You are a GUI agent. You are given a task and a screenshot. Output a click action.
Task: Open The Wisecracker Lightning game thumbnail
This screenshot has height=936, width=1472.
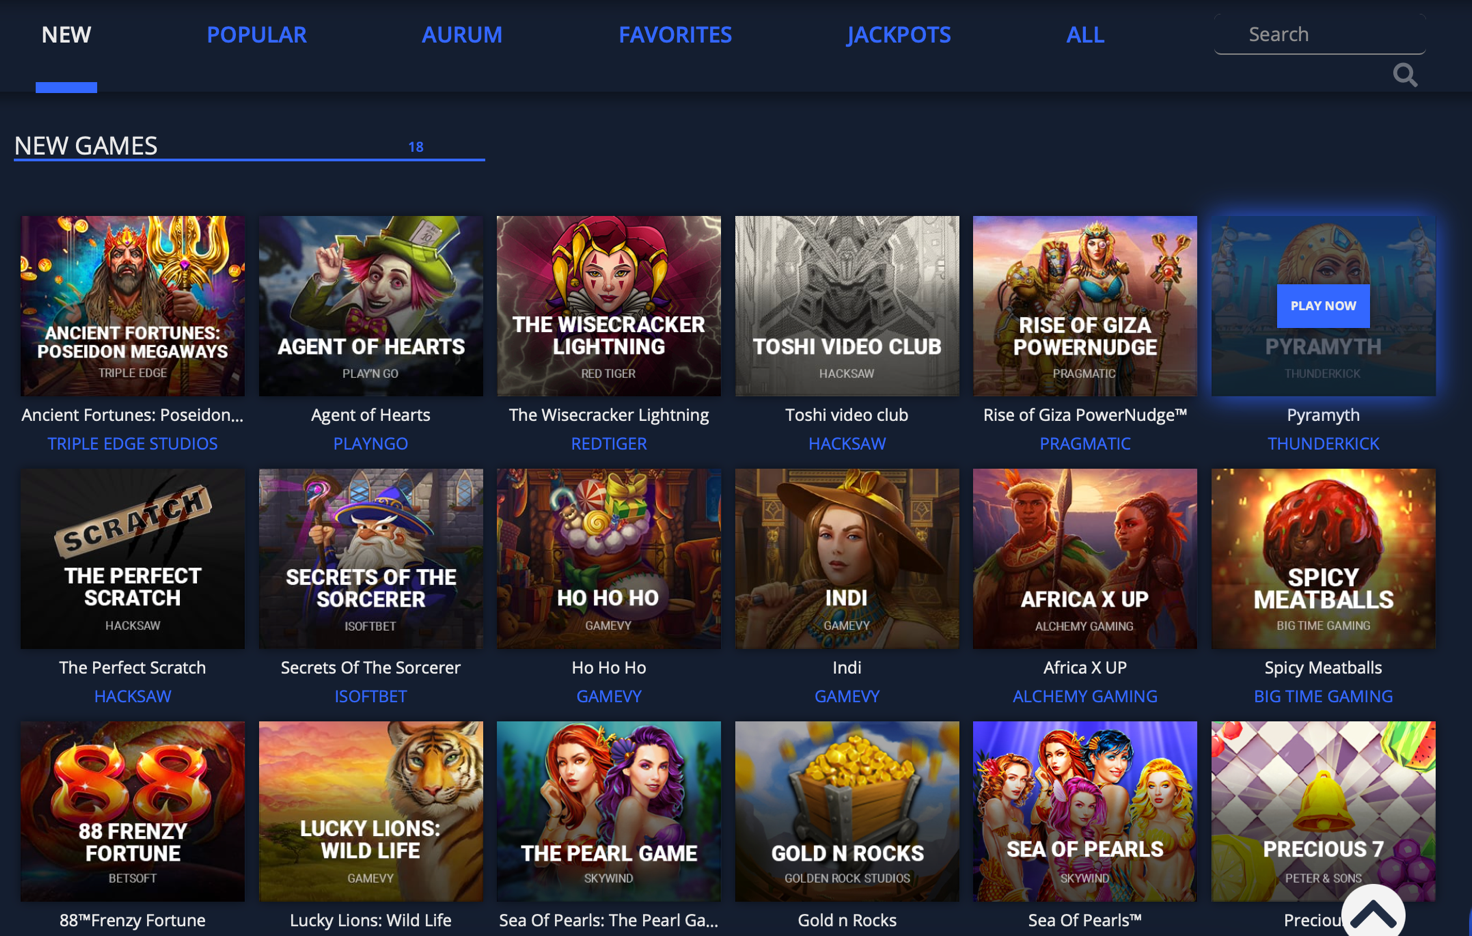coord(609,306)
